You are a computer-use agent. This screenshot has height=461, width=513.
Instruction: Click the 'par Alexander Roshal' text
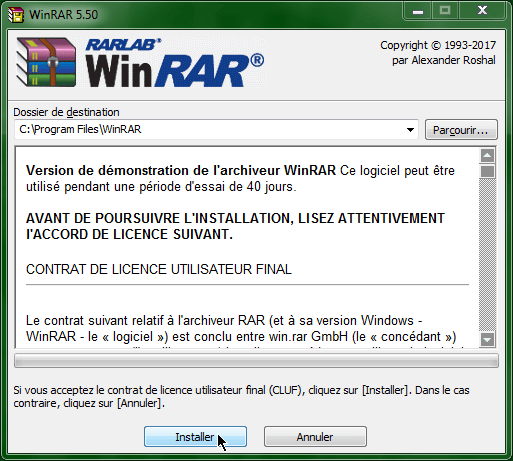(444, 60)
